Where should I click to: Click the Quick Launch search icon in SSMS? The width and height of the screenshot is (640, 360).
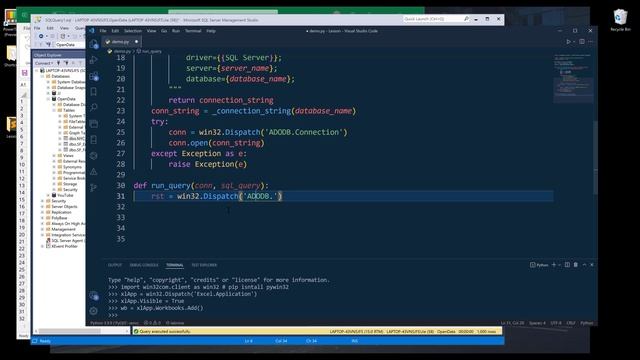click(x=466, y=19)
